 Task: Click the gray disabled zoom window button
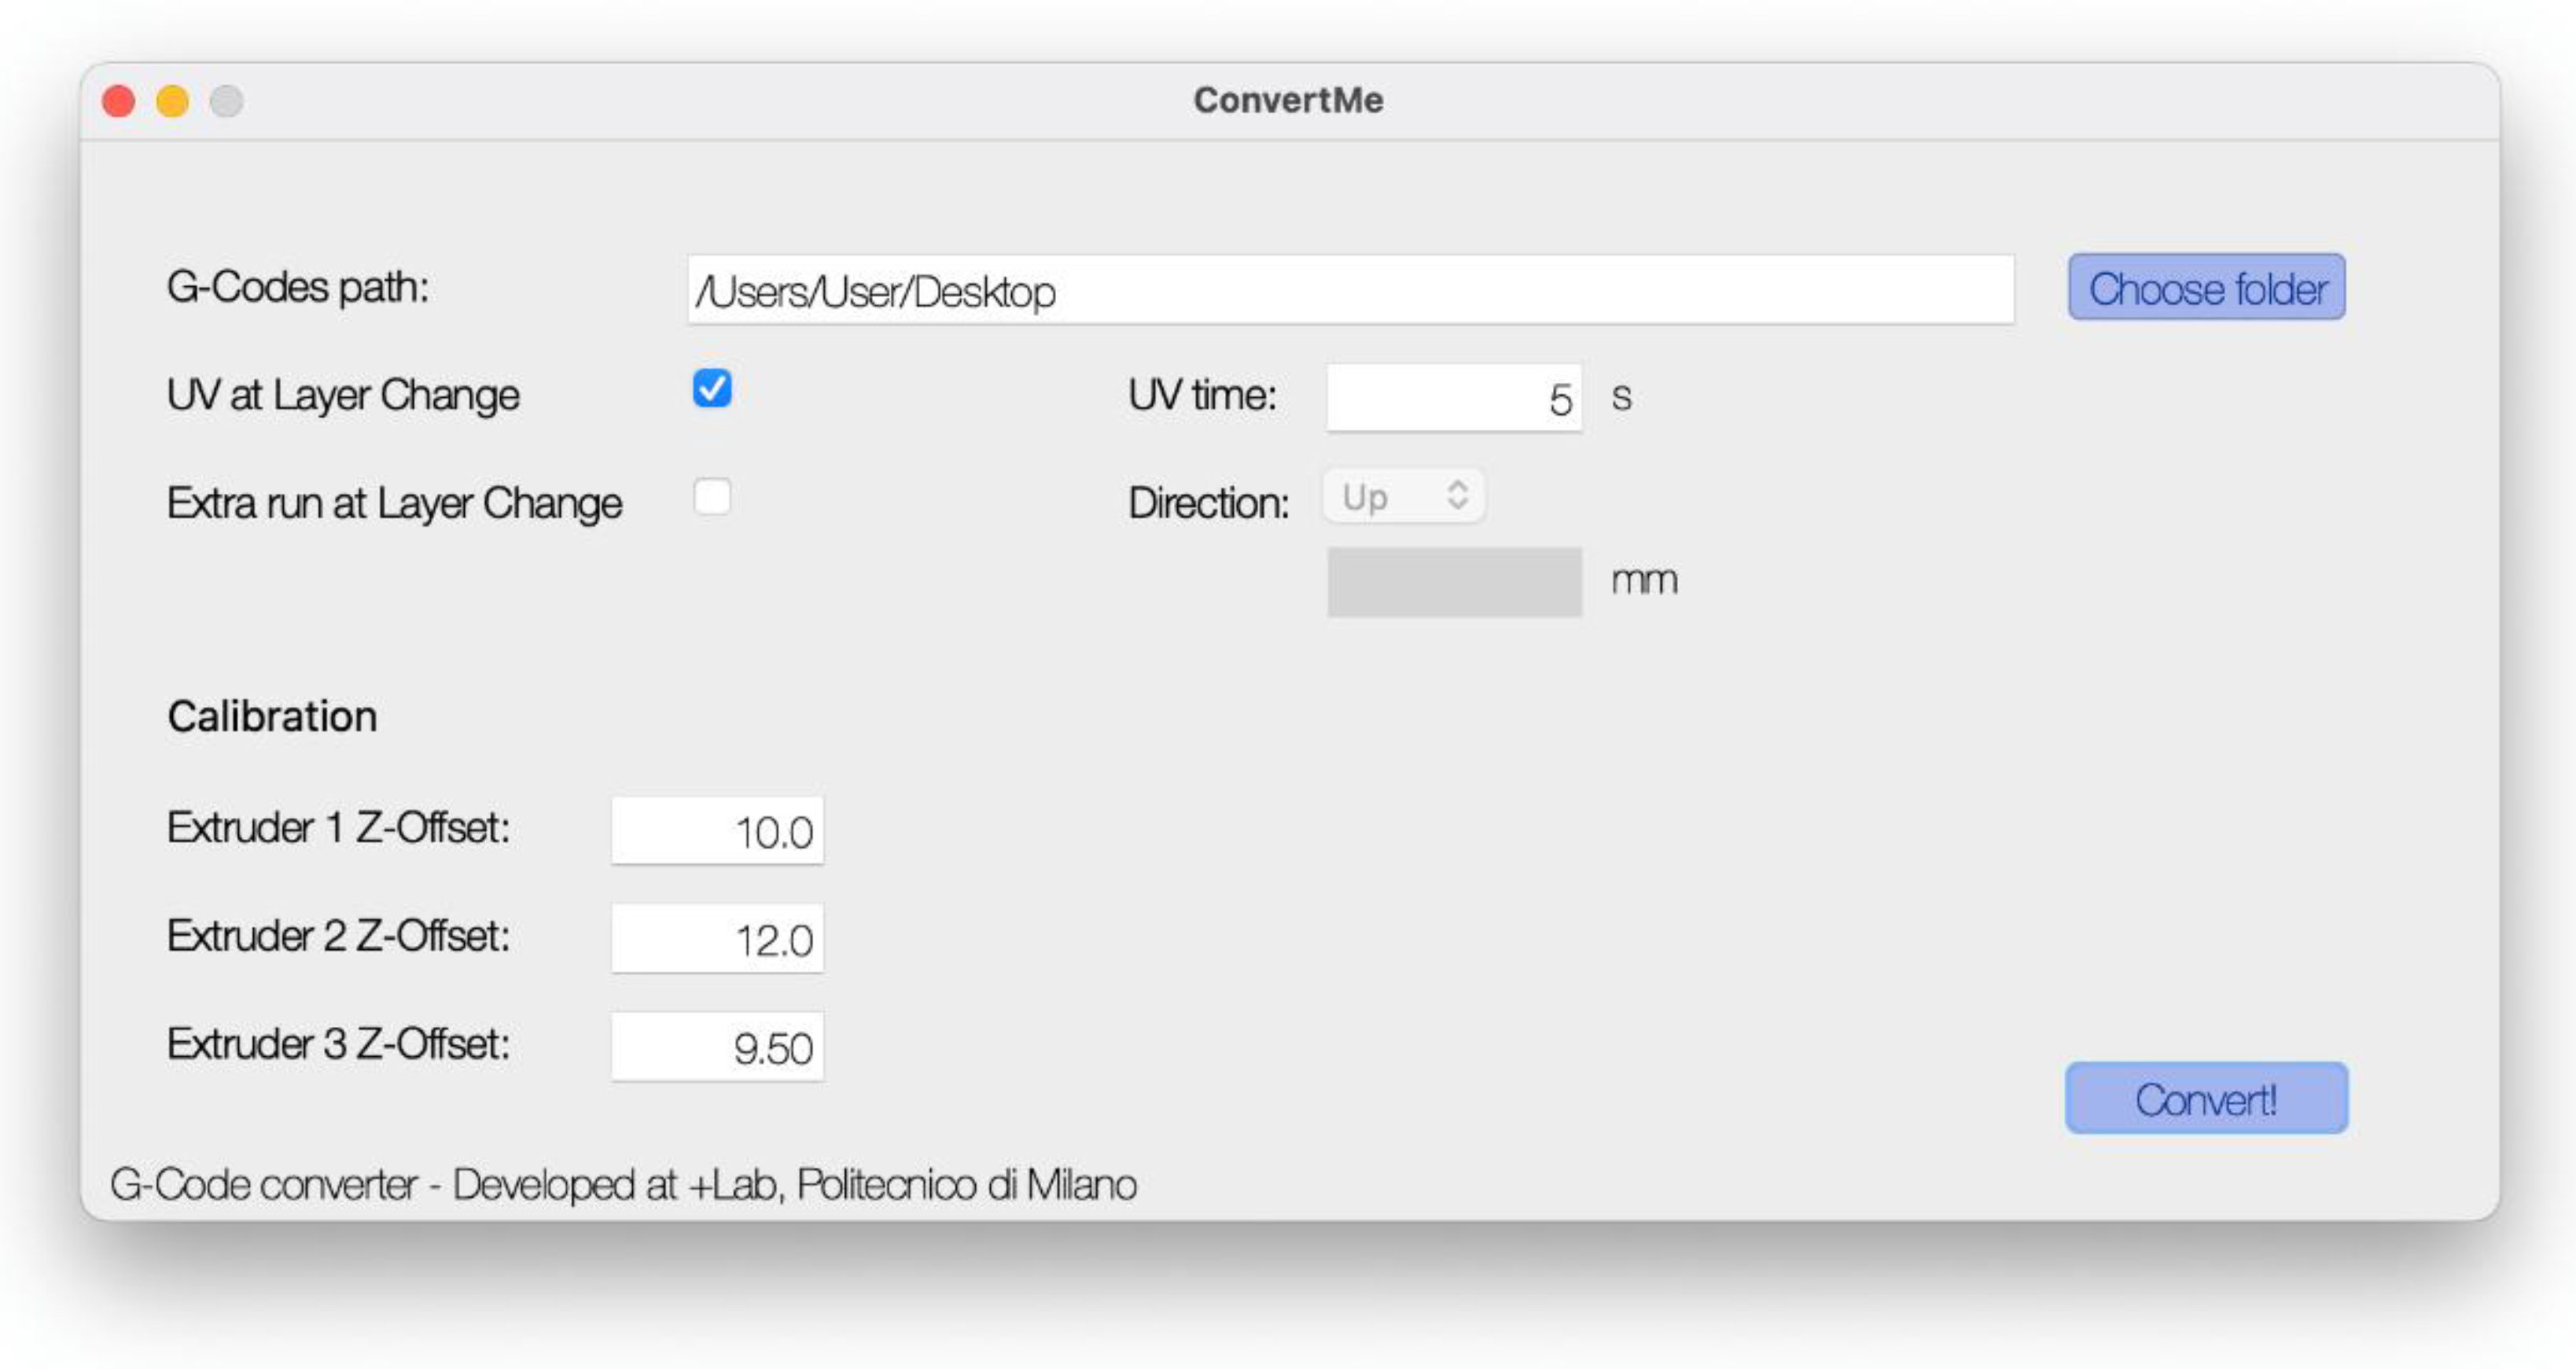coord(227,101)
